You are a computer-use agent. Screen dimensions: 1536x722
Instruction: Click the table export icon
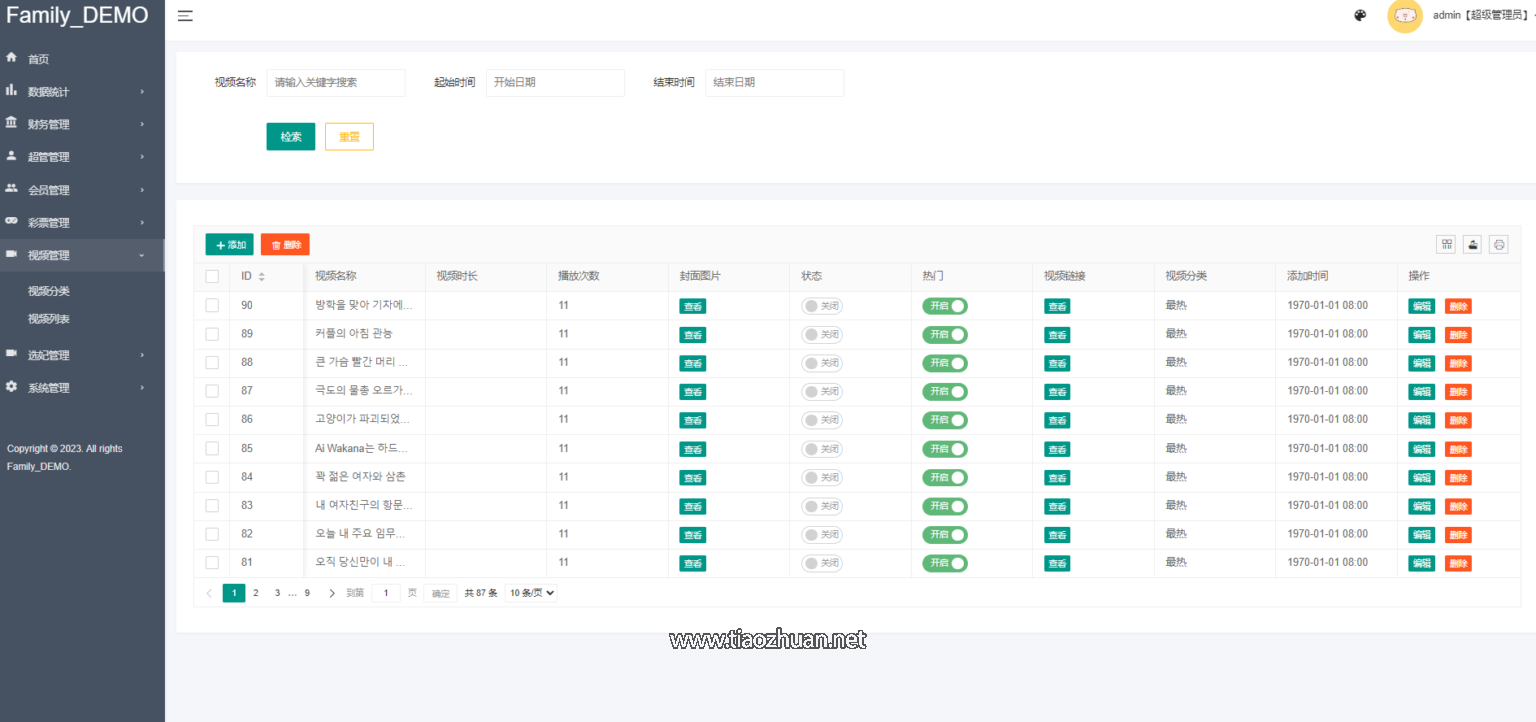1472,244
